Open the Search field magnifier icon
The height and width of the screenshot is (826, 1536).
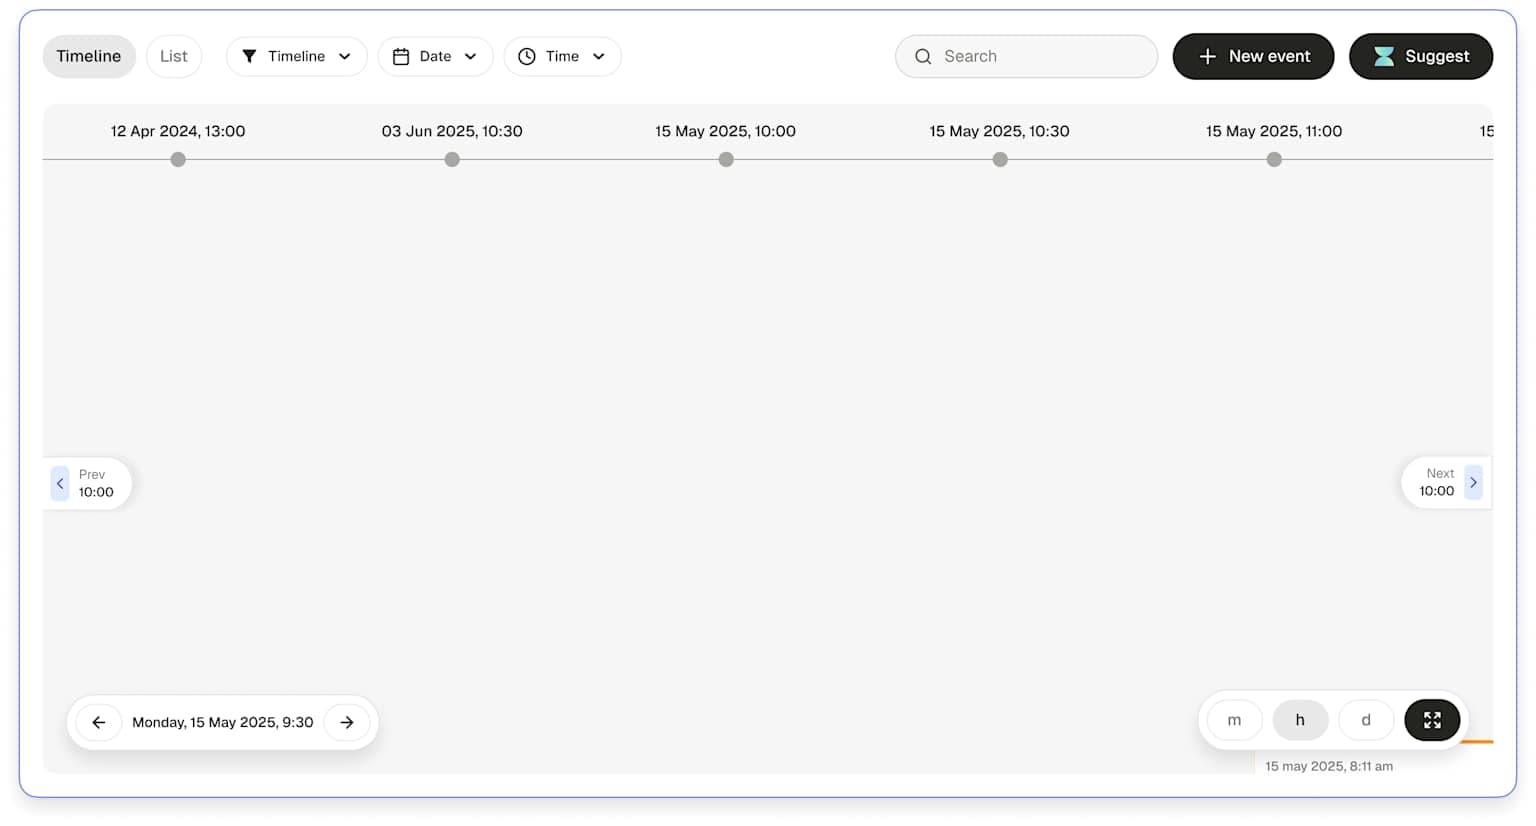pyautogui.click(x=923, y=56)
